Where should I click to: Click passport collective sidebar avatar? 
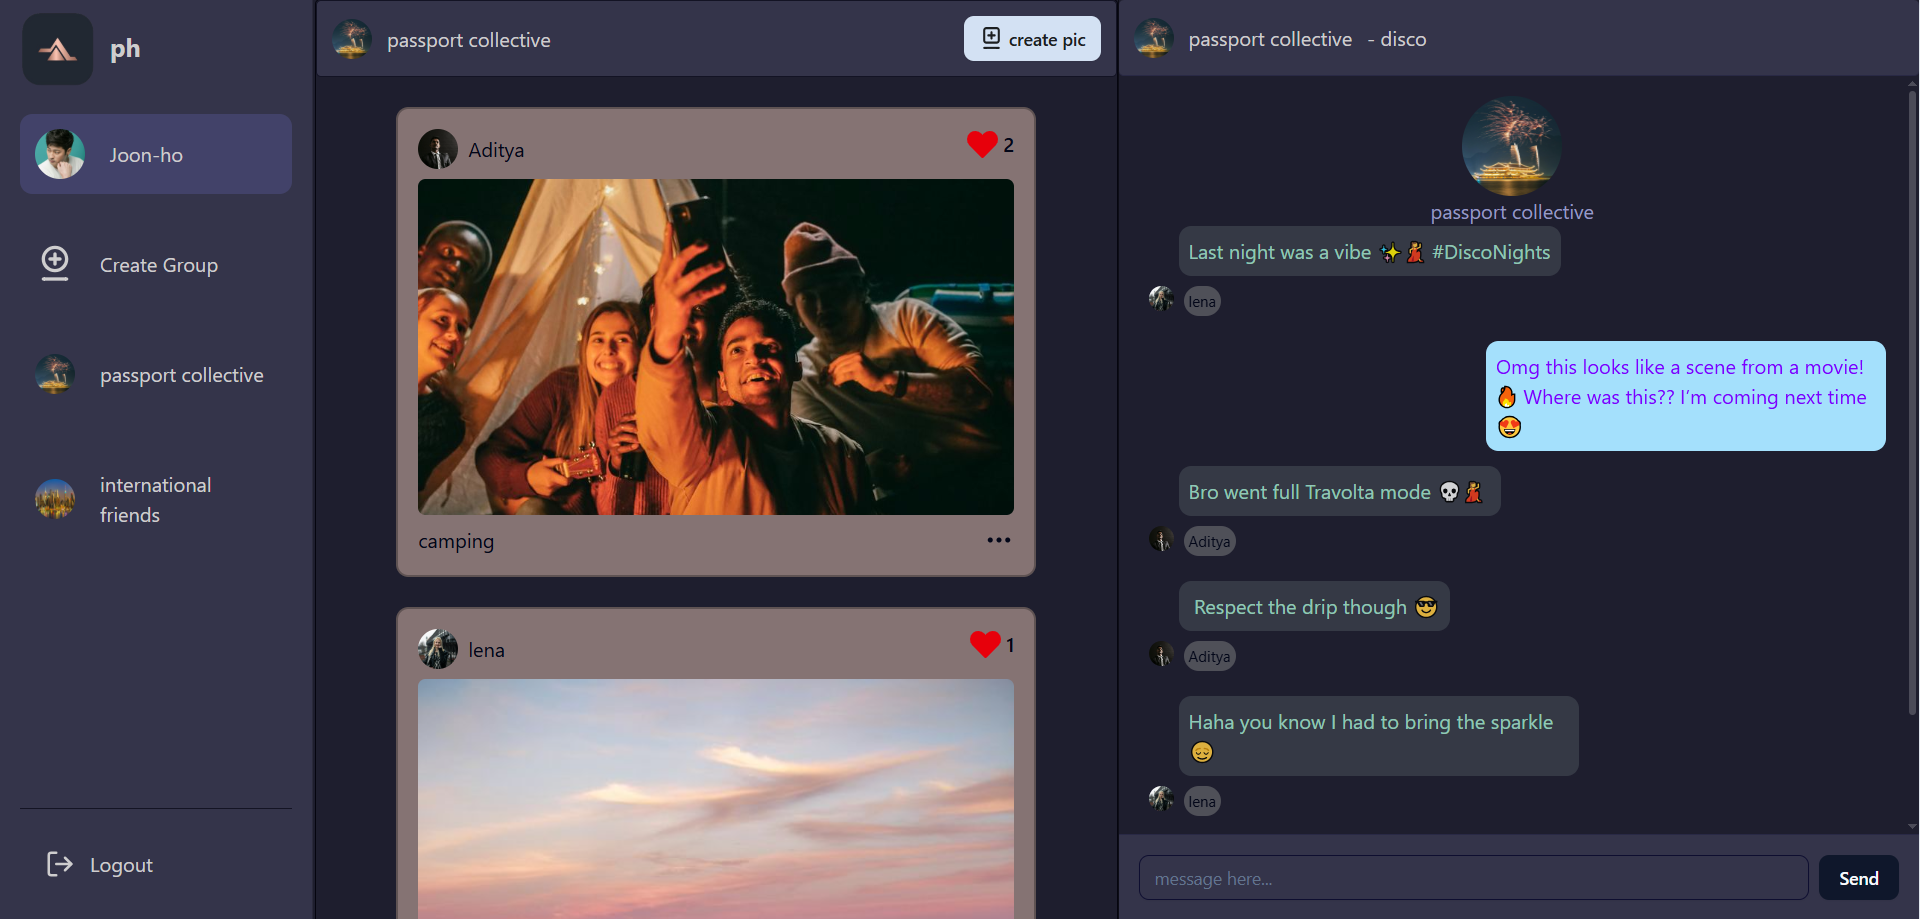[x=55, y=374]
